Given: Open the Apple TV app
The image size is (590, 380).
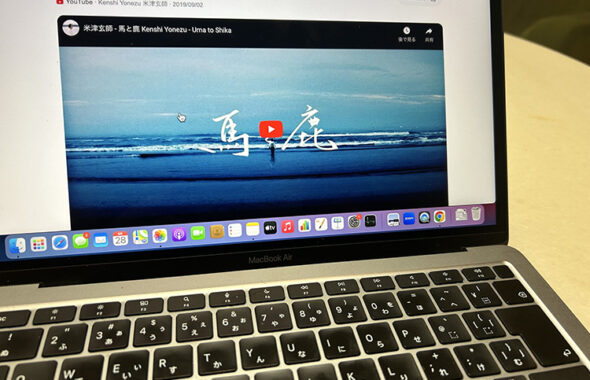Looking at the screenshot, I should point(270,228).
